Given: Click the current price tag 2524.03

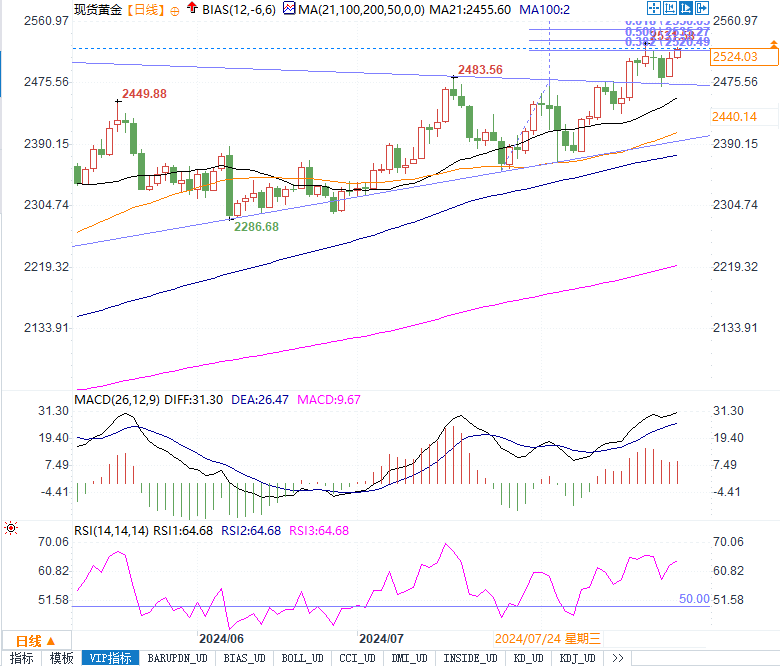Looking at the screenshot, I should point(744,57).
